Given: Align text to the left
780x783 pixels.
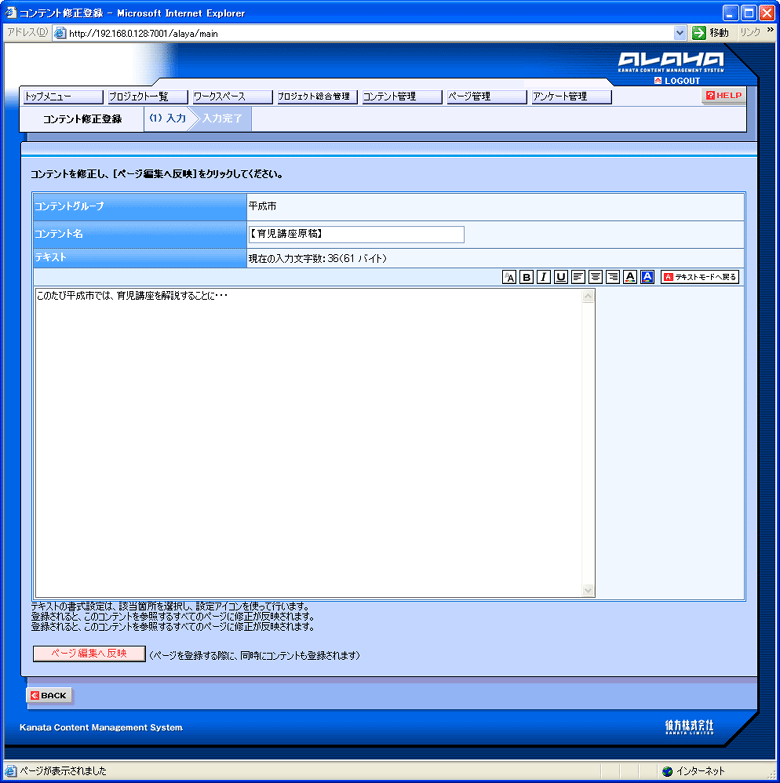Looking at the screenshot, I should 578,277.
